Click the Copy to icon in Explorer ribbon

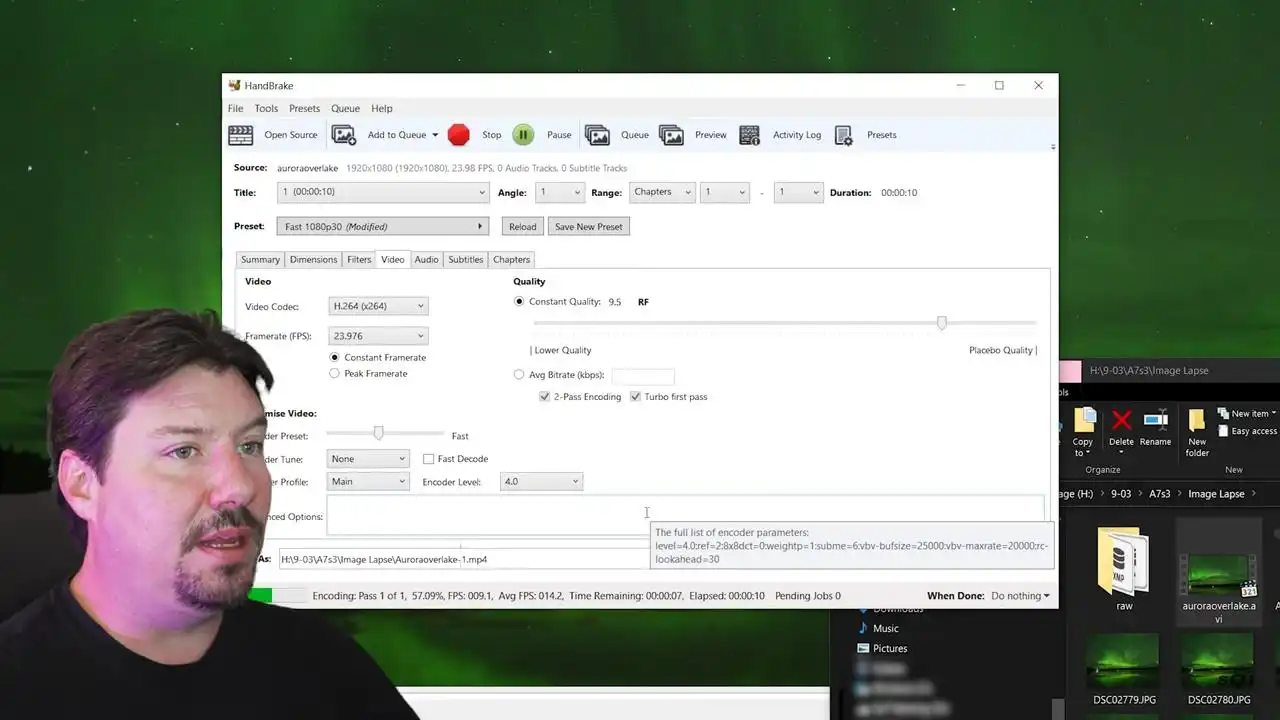pyautogui.click(x=1084, y=421)
